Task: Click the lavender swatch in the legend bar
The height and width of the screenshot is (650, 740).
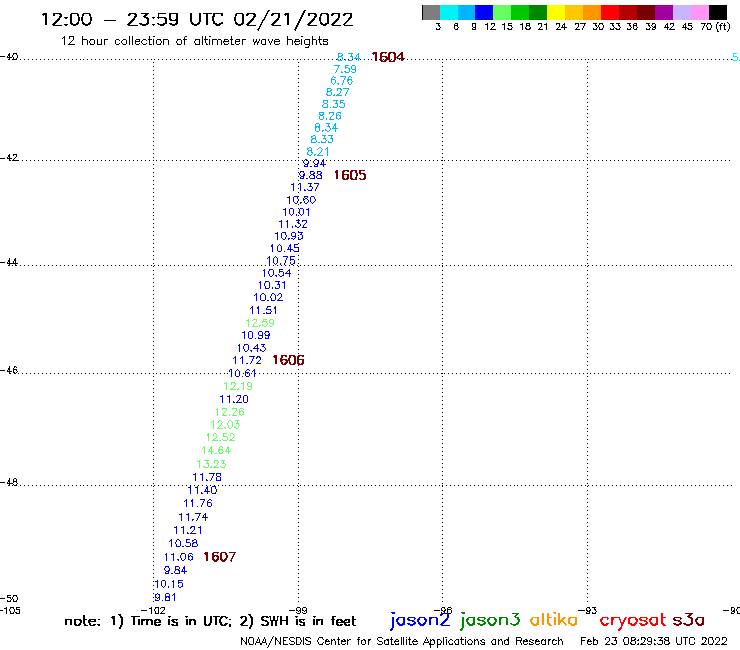Action: point(682,12)
